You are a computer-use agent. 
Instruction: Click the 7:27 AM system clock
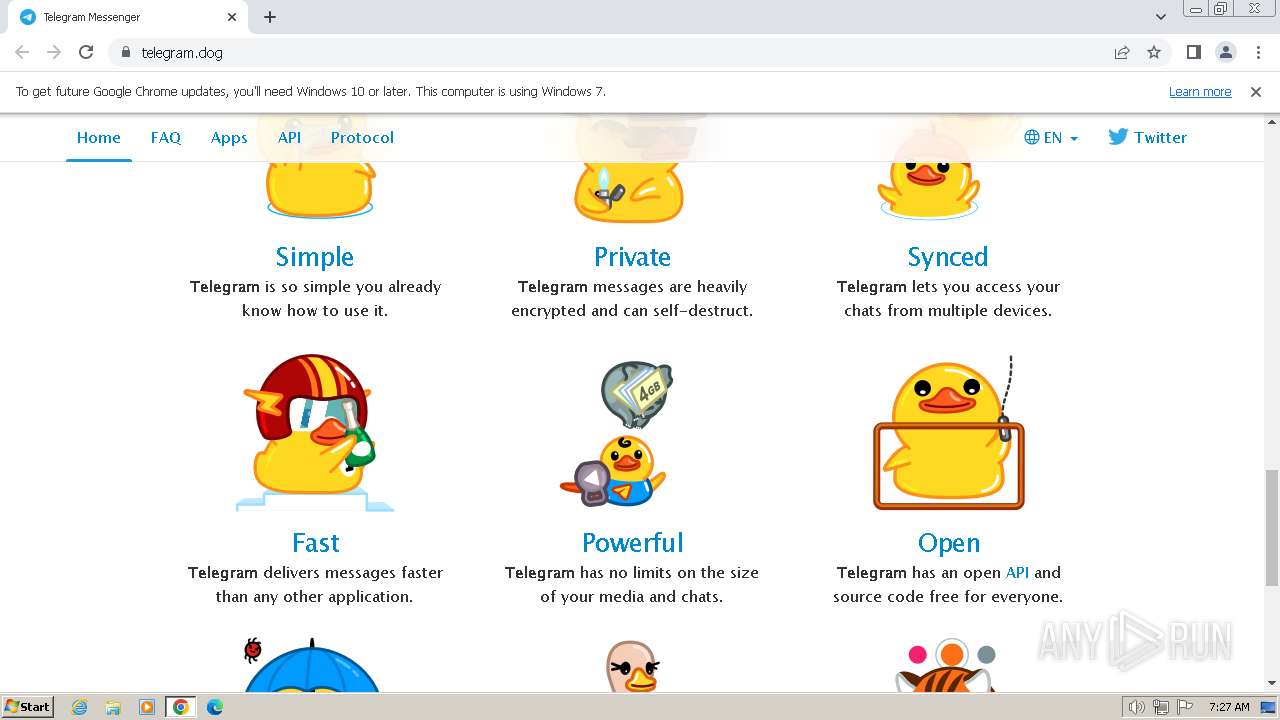pyautogui.click(x=1229, y=707)
